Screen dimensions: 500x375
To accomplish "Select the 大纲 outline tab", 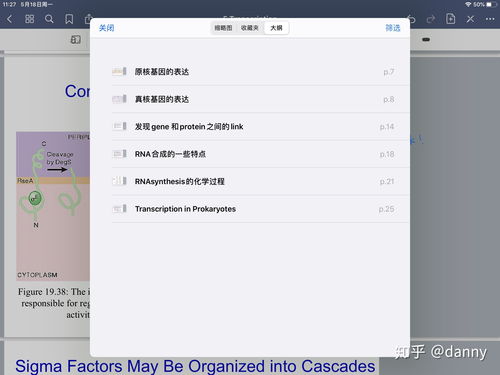I will pos(276,28).
